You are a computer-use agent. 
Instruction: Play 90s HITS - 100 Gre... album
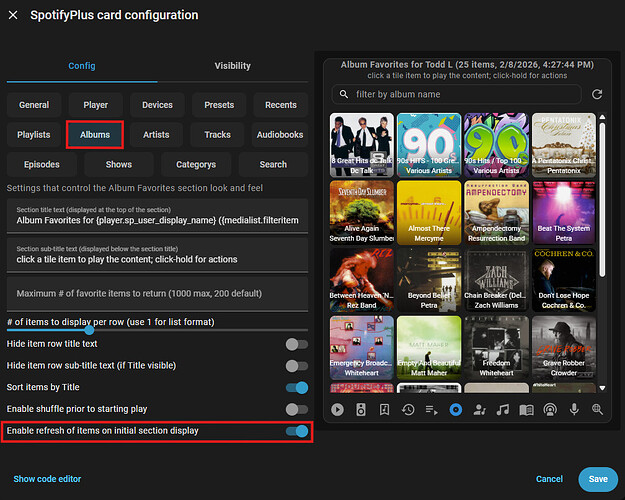point(429,145)
